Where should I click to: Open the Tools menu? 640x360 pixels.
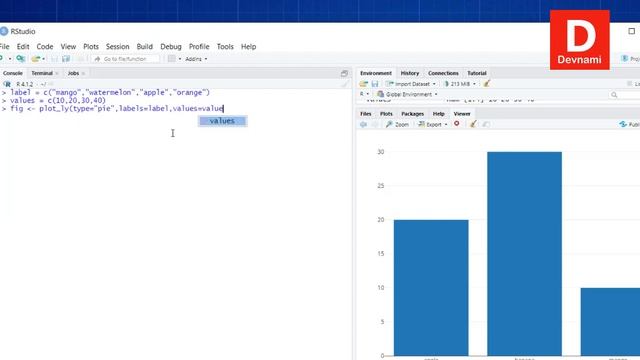tap(225, 47)
